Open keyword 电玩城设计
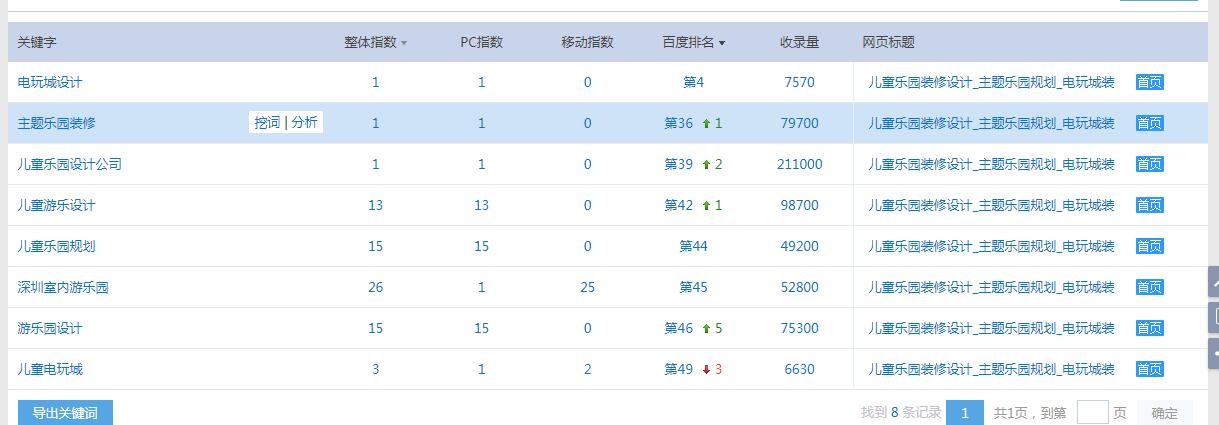 (50, 82)
